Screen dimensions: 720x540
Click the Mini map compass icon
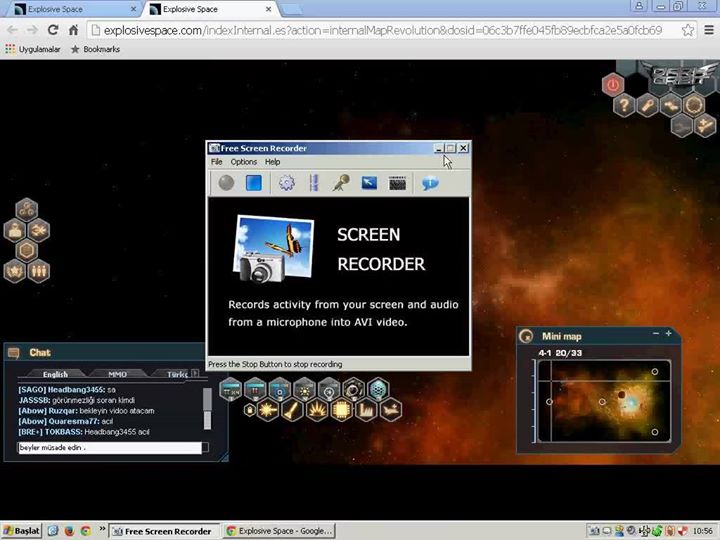tap(526, 336)
